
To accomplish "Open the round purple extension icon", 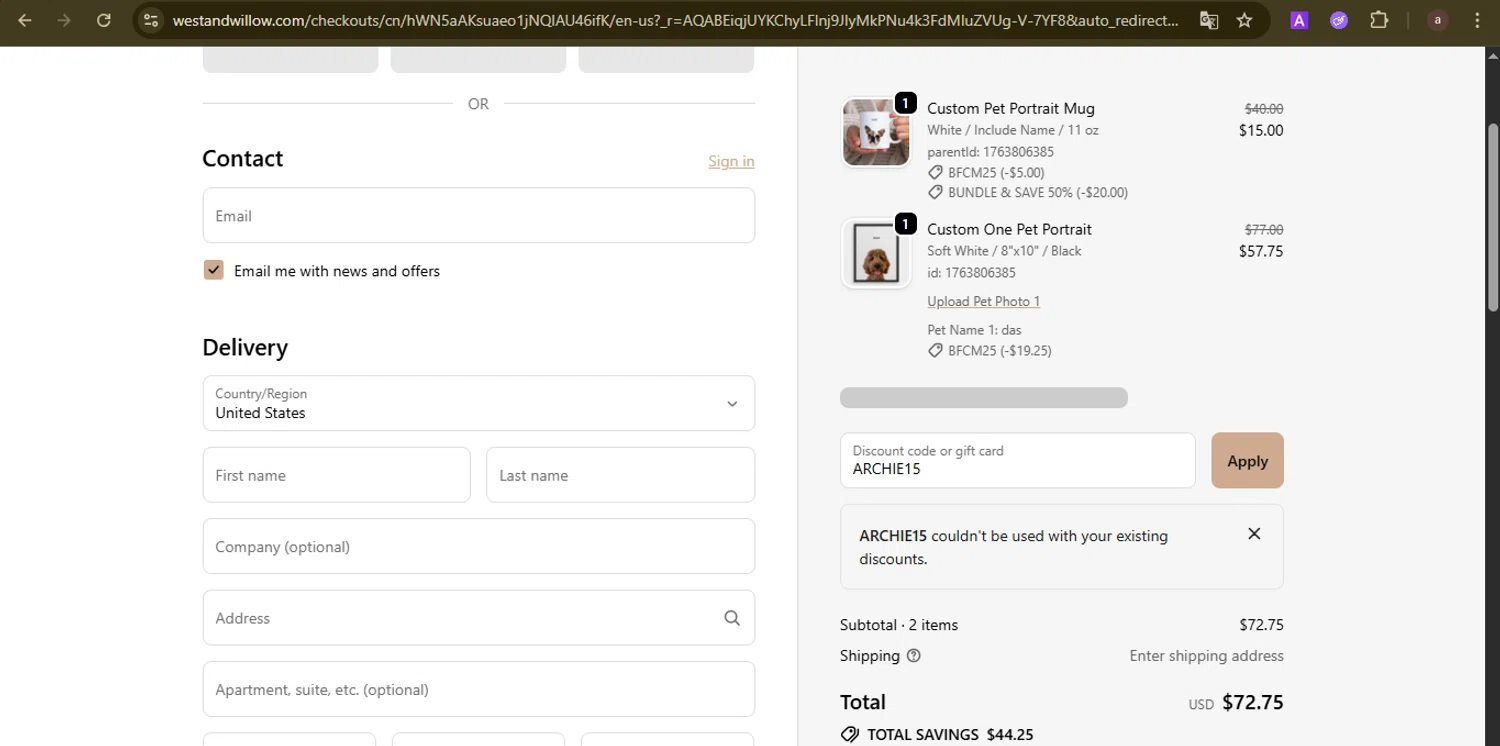I will [x=1339, y=20].
